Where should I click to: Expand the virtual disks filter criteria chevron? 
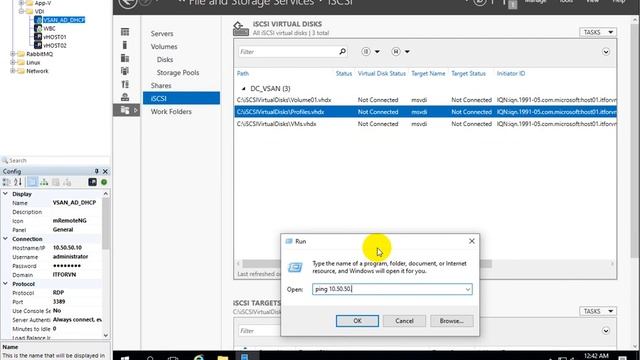coord(606,52)
